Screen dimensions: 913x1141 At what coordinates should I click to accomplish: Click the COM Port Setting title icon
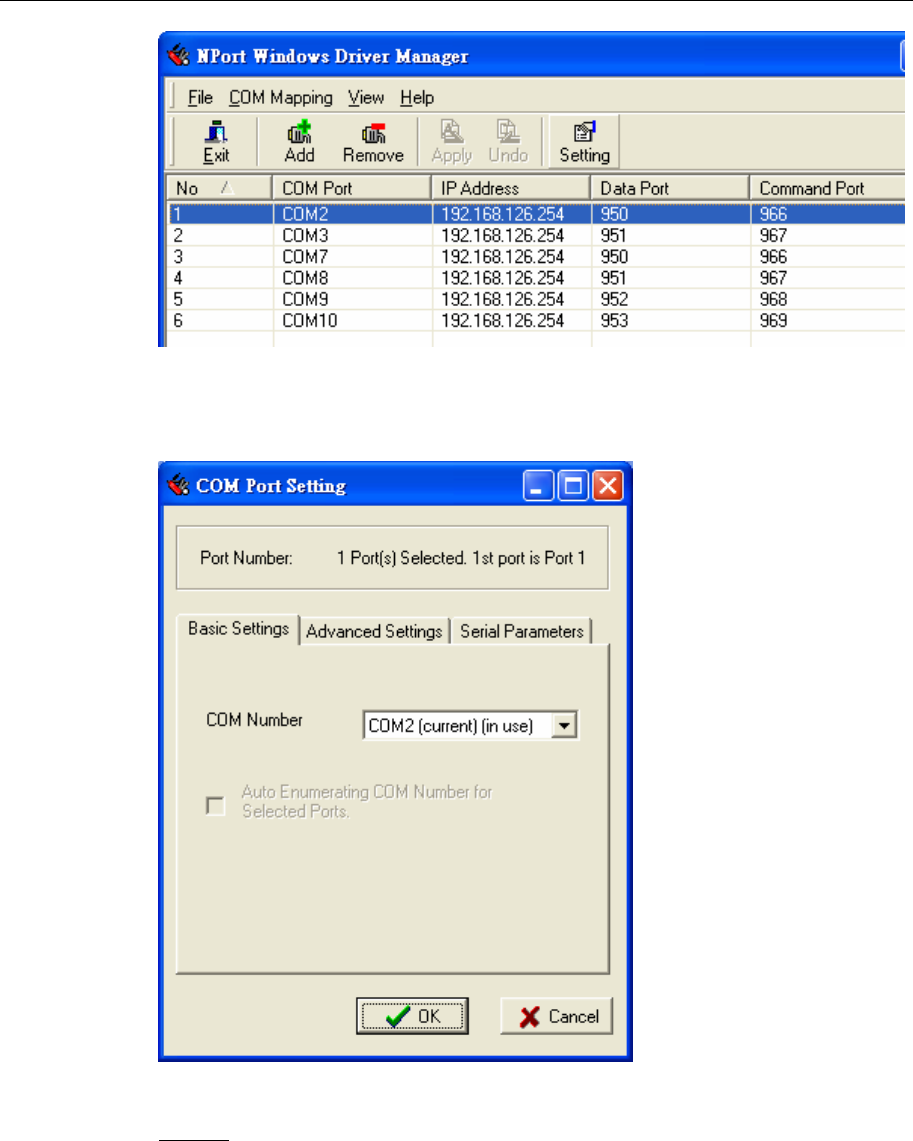[178, 485]
